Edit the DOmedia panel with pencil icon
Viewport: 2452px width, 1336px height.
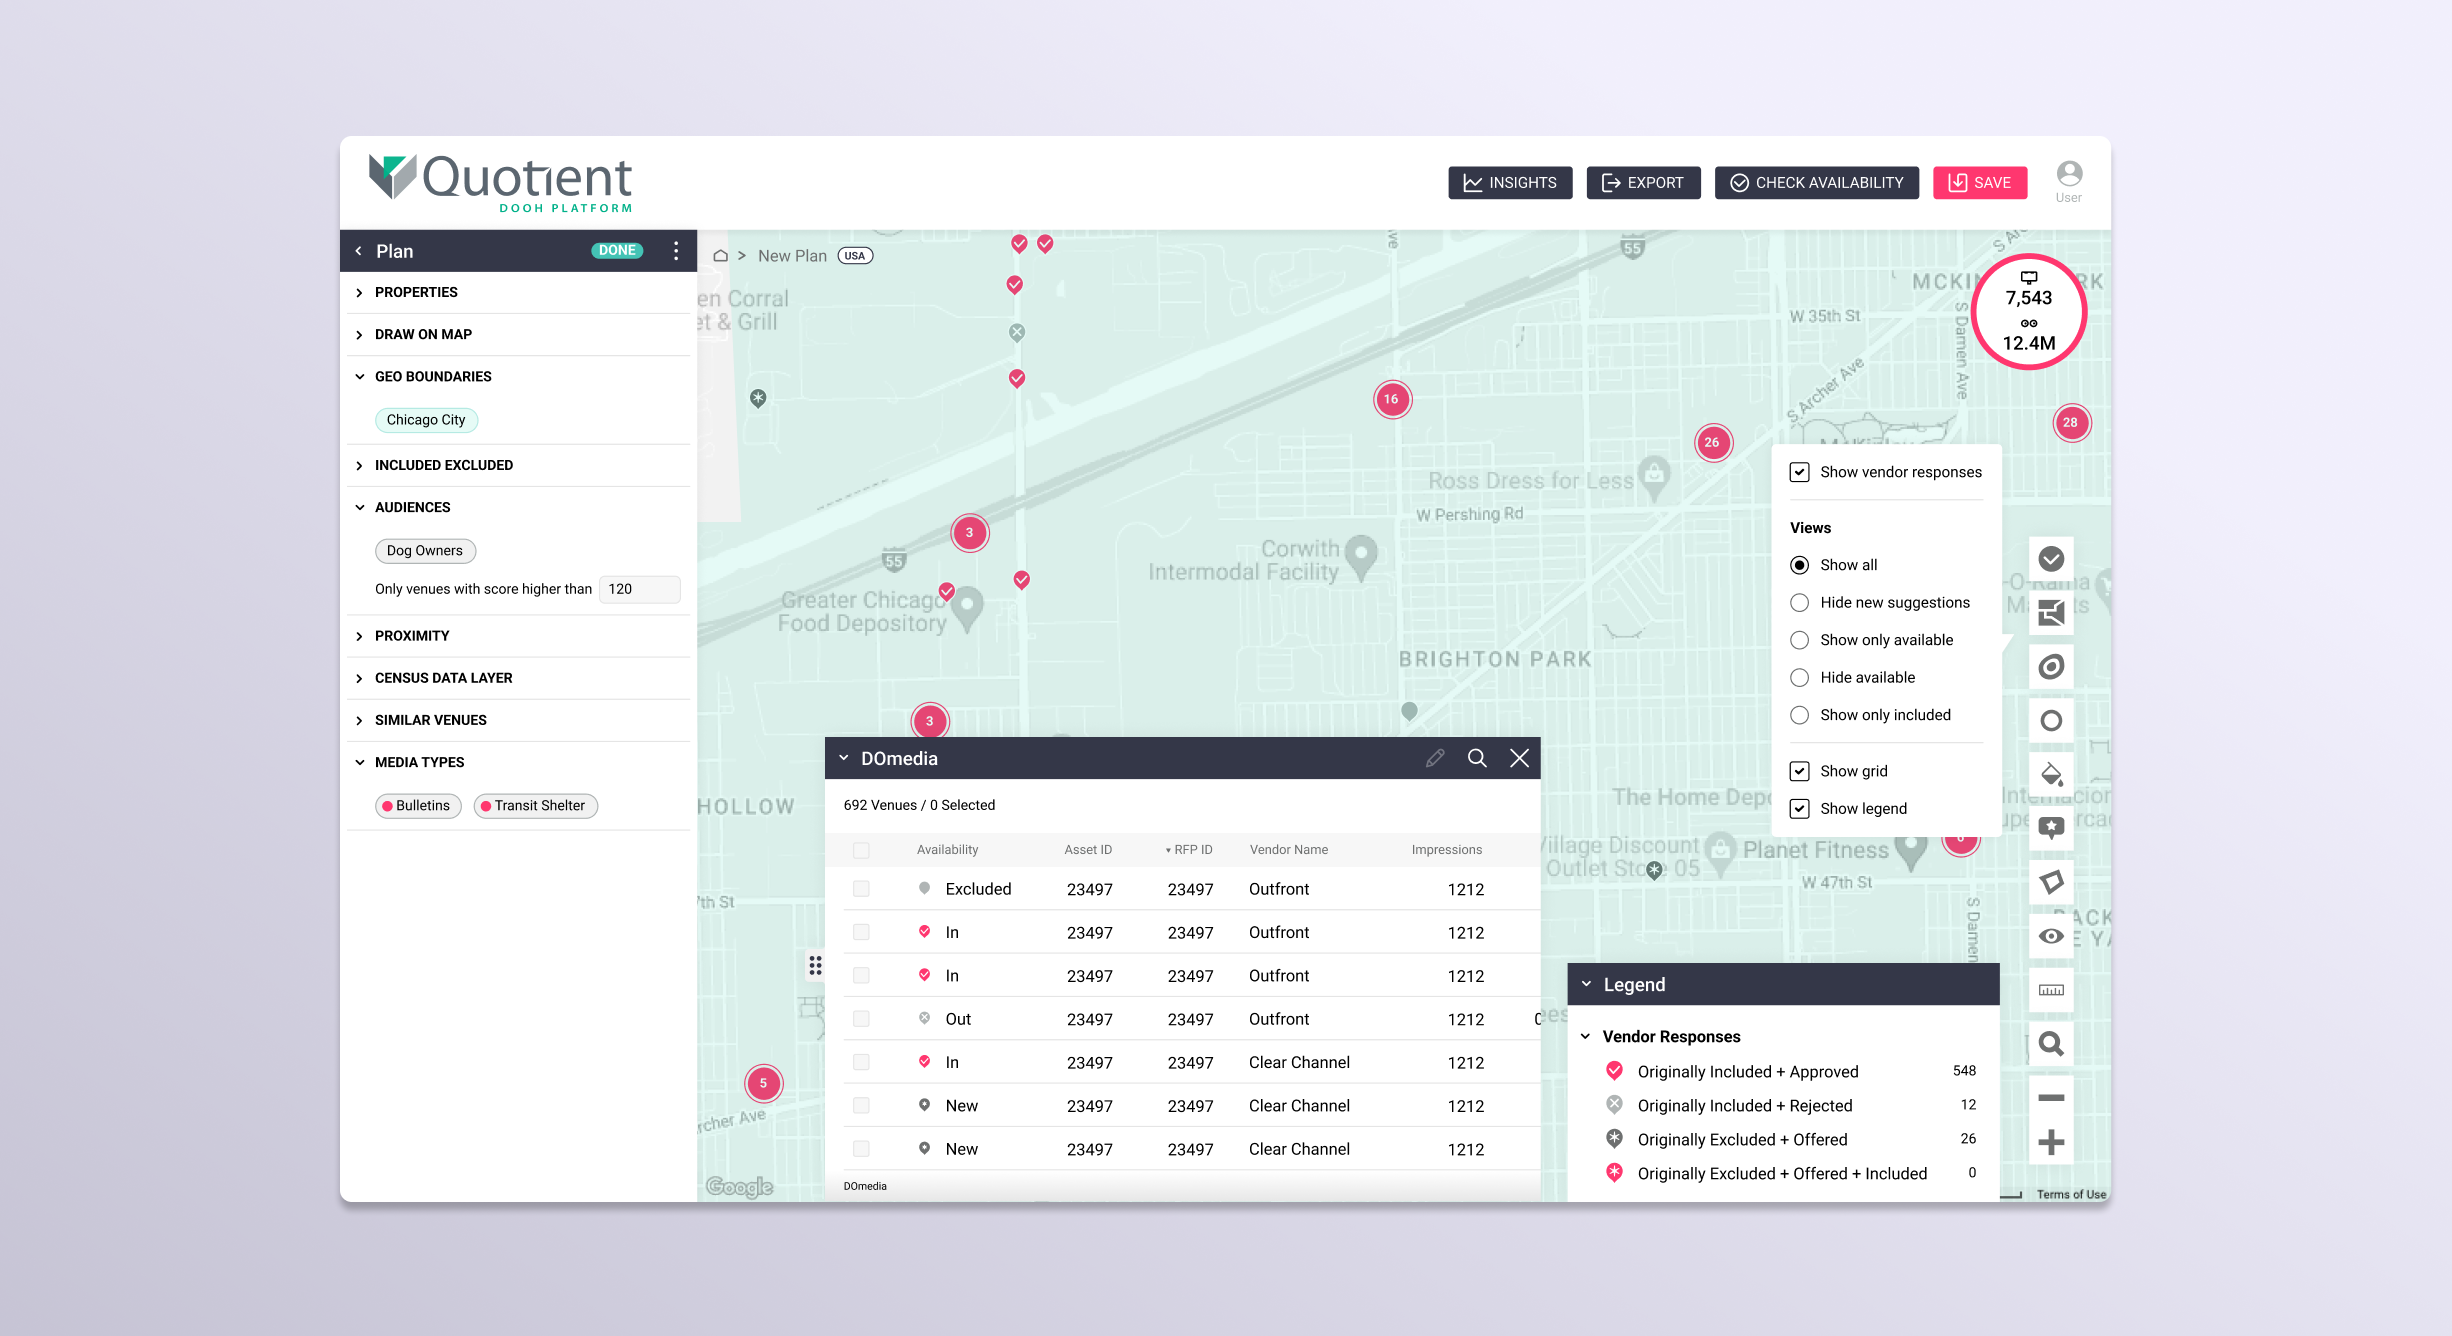point(1435,758)
